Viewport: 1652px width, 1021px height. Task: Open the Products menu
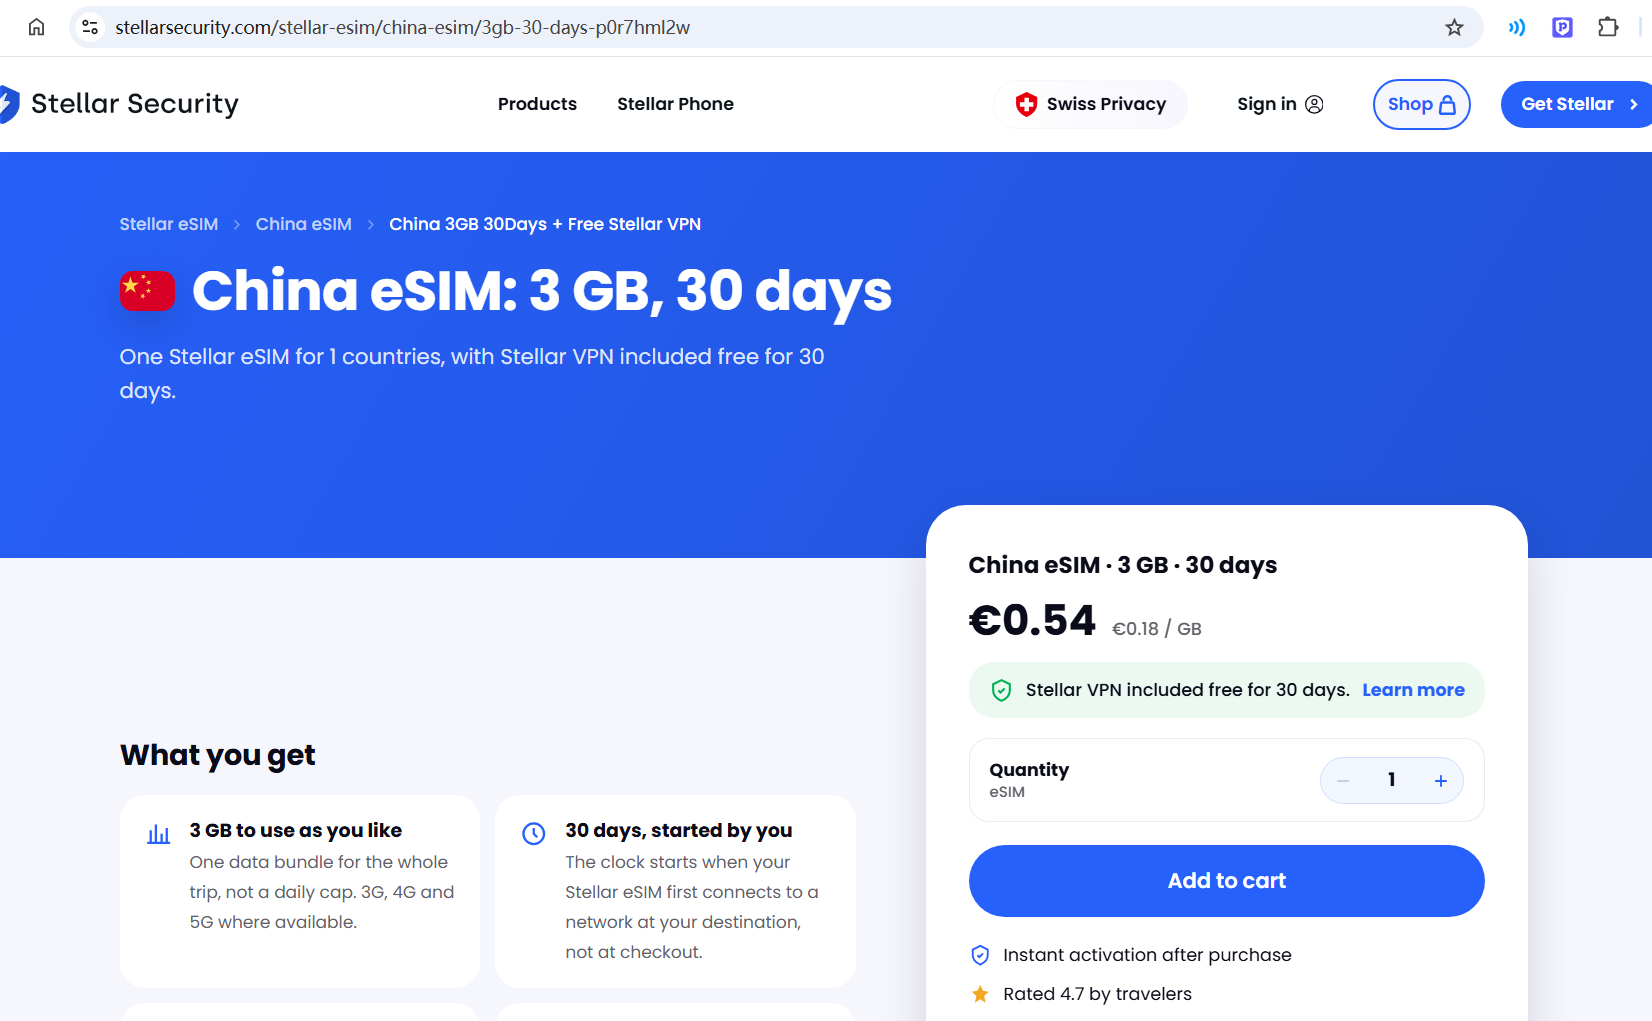point(537,104)
